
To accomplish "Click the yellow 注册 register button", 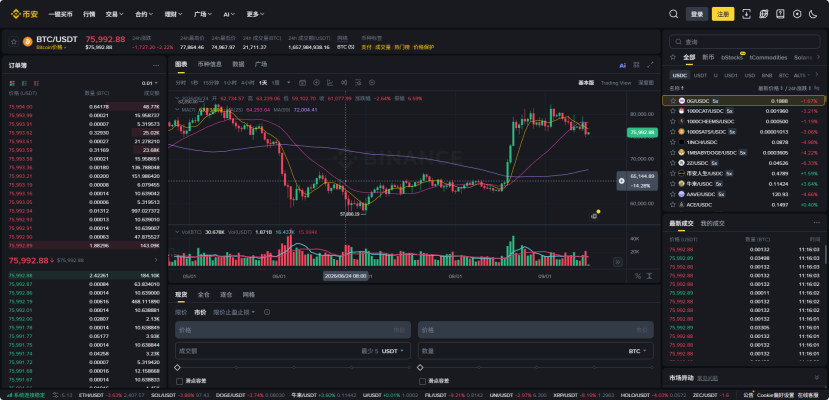I will [723, 14].
